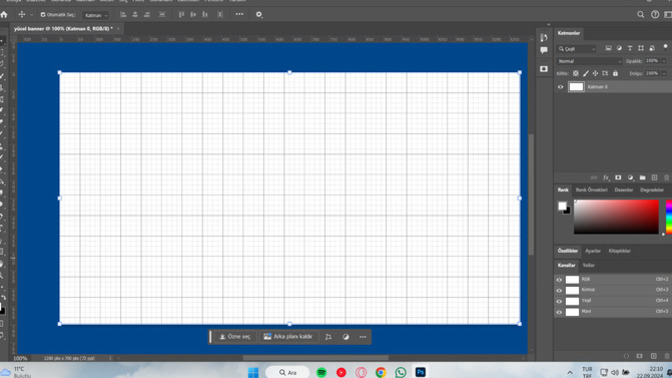Filter layers by type T icon

[x=630, y=48]
